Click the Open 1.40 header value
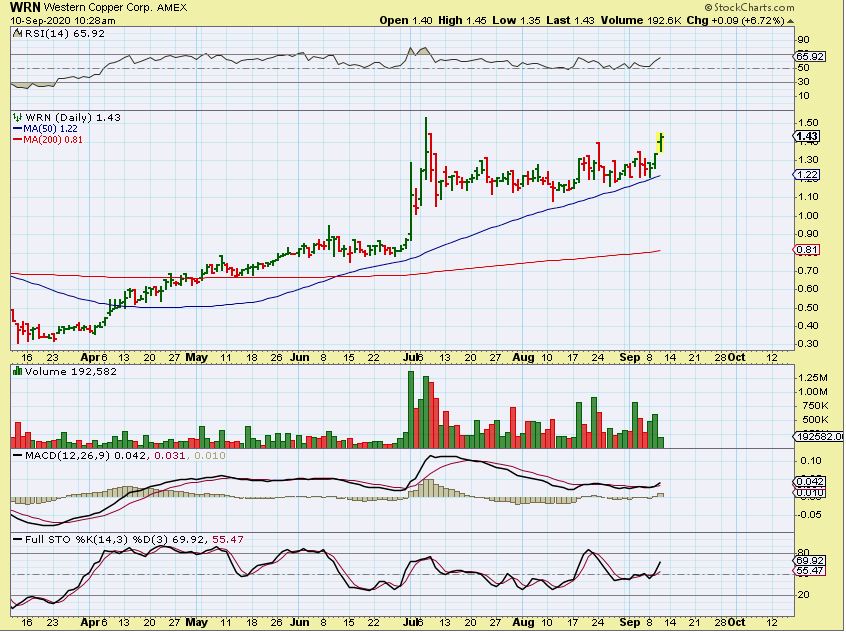Image resolution: width=846 pixels, height=632 pixels. (x=406, y=21)
